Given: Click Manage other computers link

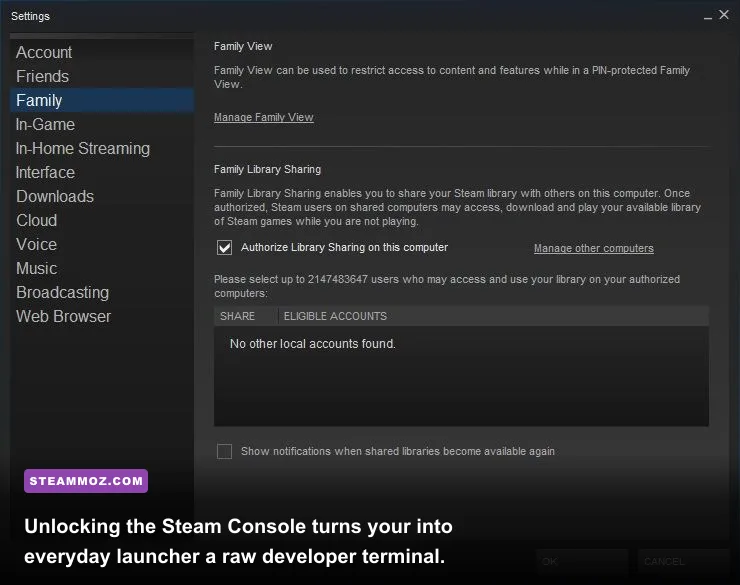Looking at the screenshot, I should (594, 248).
